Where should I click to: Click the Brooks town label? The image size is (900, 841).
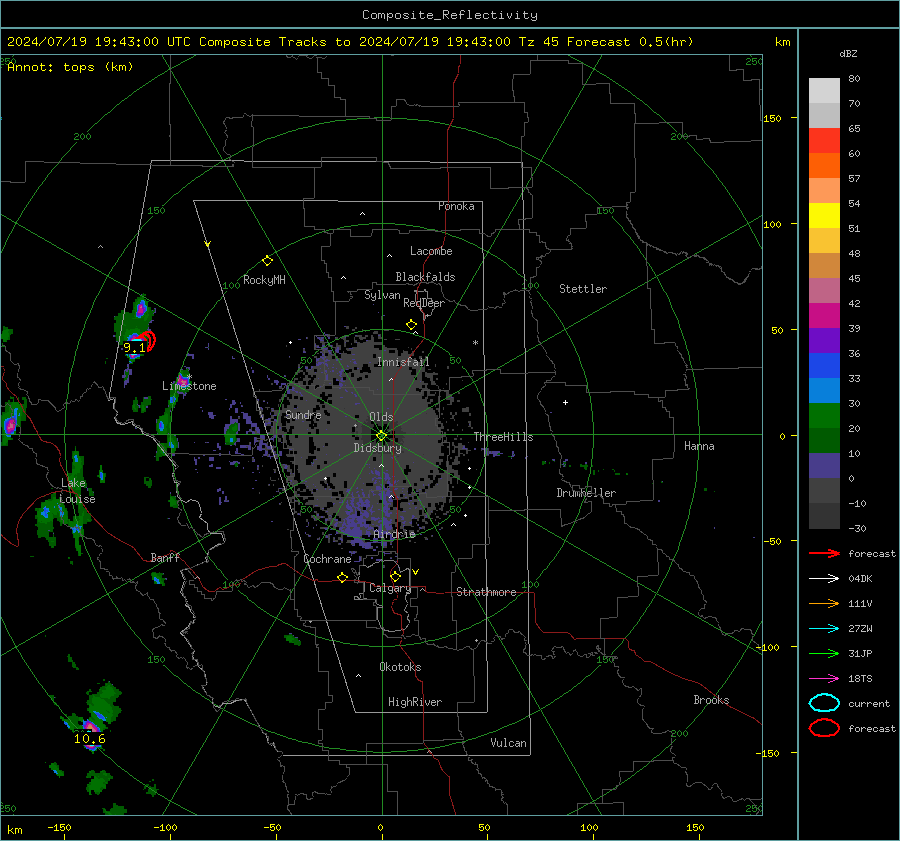click(711, 700)
